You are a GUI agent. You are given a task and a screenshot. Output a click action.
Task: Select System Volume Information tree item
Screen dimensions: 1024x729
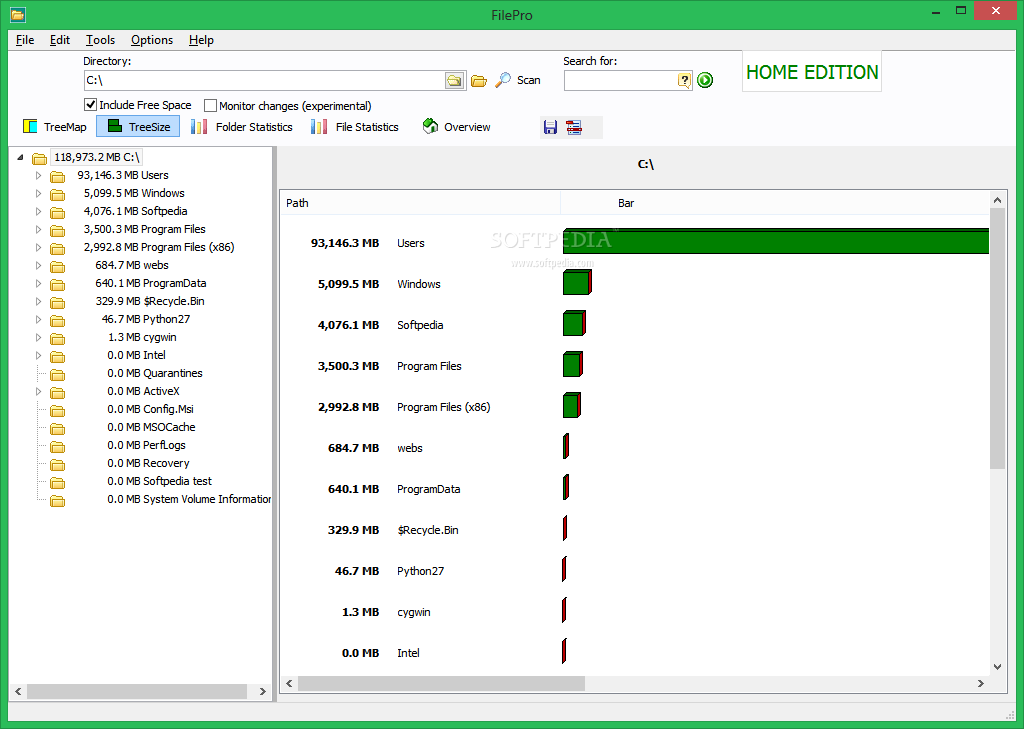(x=189, y=499)
